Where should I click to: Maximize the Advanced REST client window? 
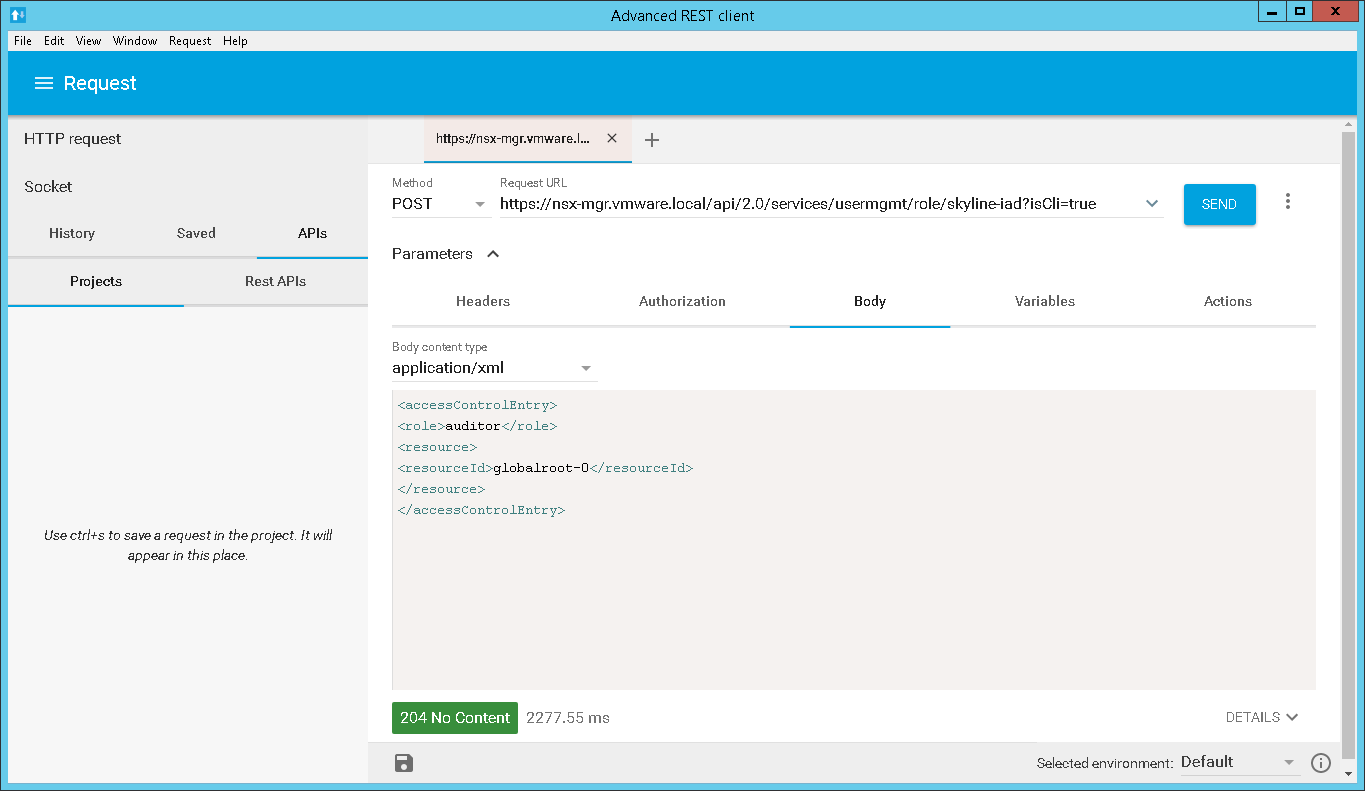point(1299,12)
